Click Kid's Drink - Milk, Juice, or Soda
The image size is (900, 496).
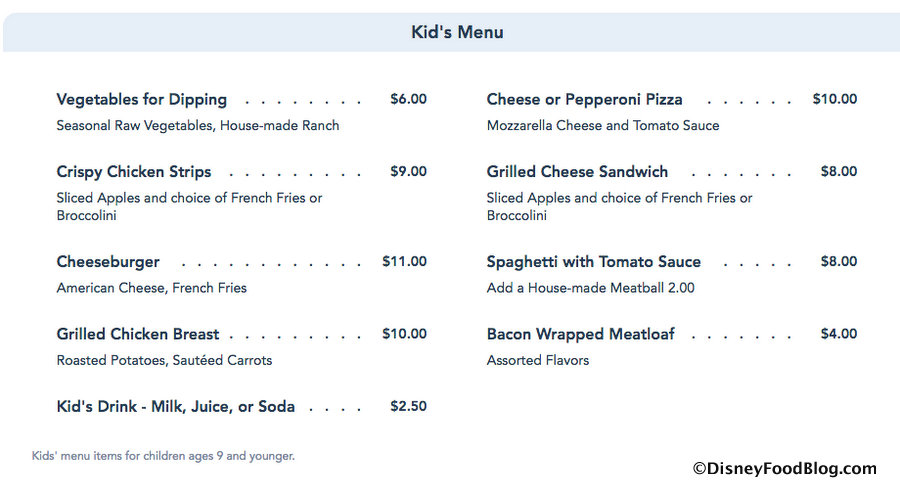click(175, 406)
